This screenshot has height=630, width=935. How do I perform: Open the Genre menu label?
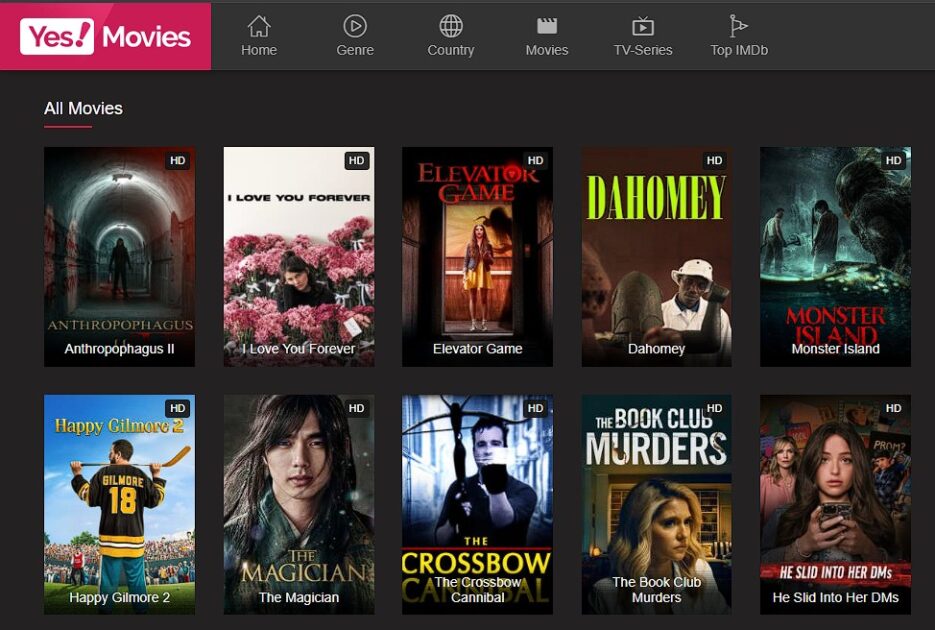tap(355, 50)
